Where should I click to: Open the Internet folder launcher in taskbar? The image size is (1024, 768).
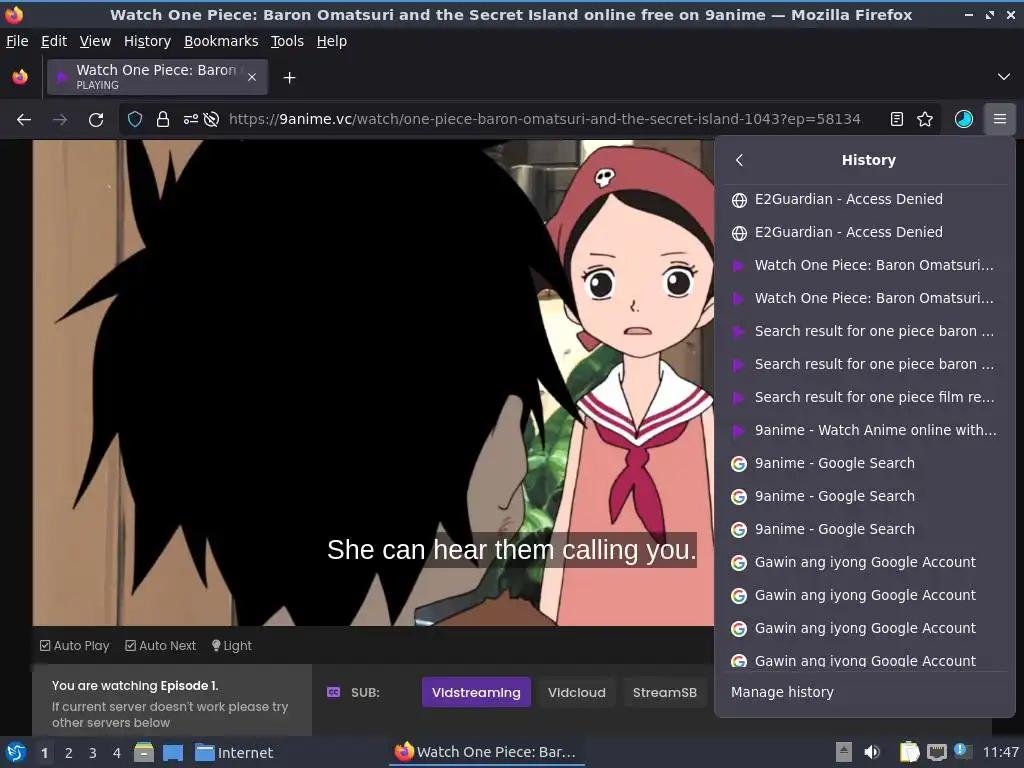(234, 753)
